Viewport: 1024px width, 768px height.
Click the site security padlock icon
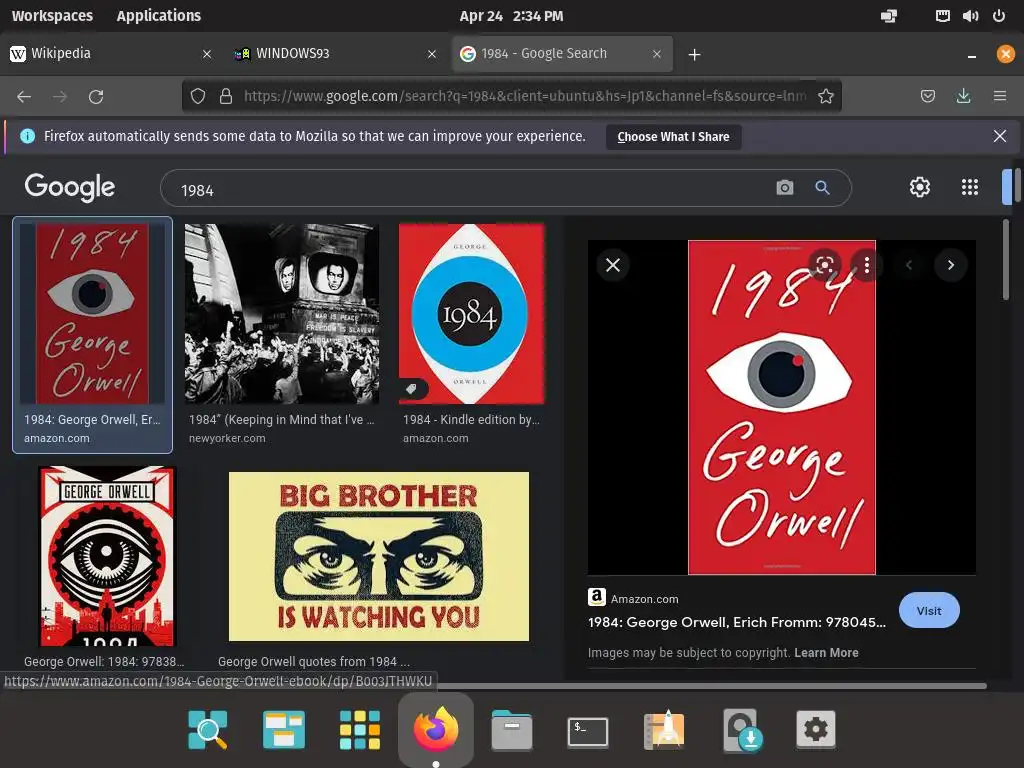[226, 97]
